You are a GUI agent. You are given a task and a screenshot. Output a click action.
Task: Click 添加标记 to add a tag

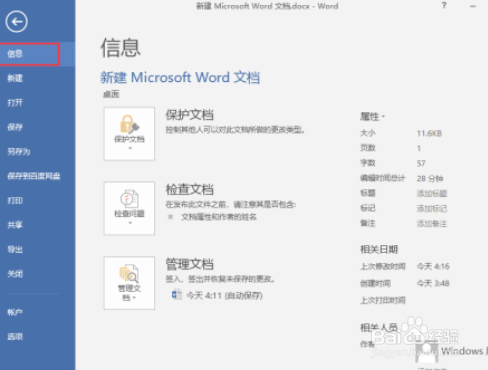point(432,209)
